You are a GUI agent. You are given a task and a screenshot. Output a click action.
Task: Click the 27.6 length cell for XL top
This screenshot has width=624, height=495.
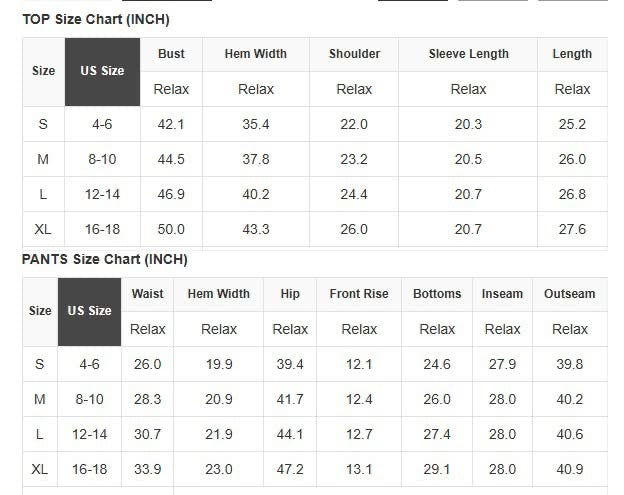pyautogui.click(x=572, y=230)
